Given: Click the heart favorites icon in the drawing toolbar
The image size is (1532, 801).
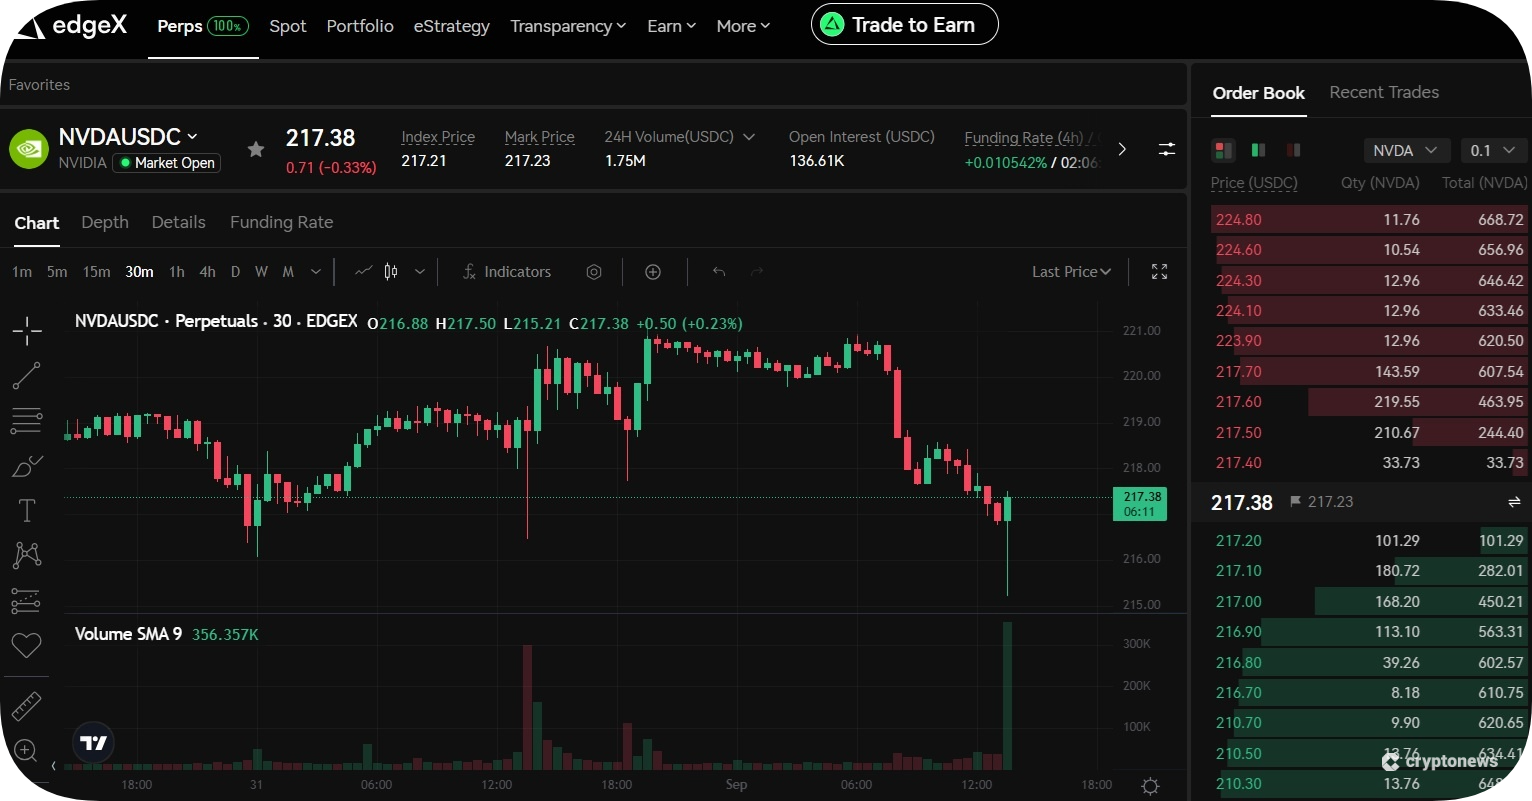Looking at the screenshot, I should tap(27, 646).
